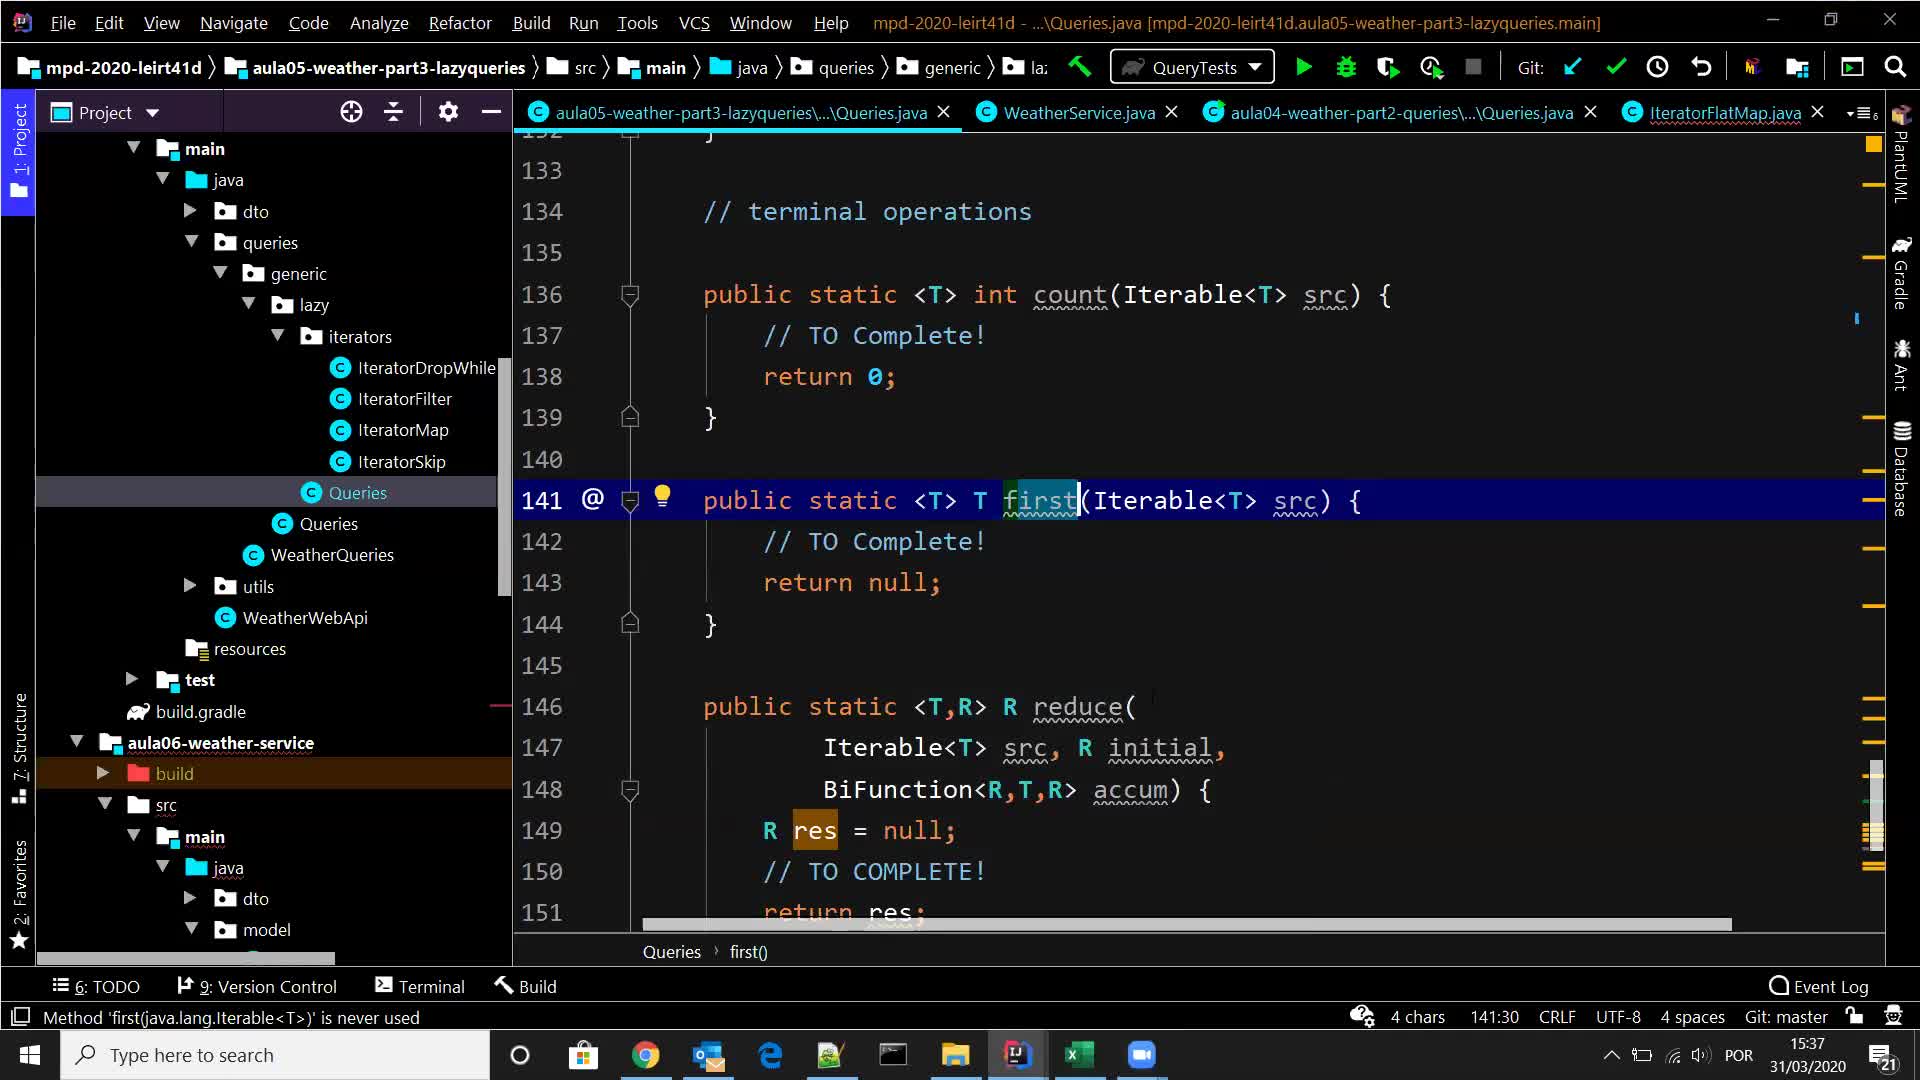Click the Windows search box
Viewport: 1920px width, 1080px height.
(276, 1055)
